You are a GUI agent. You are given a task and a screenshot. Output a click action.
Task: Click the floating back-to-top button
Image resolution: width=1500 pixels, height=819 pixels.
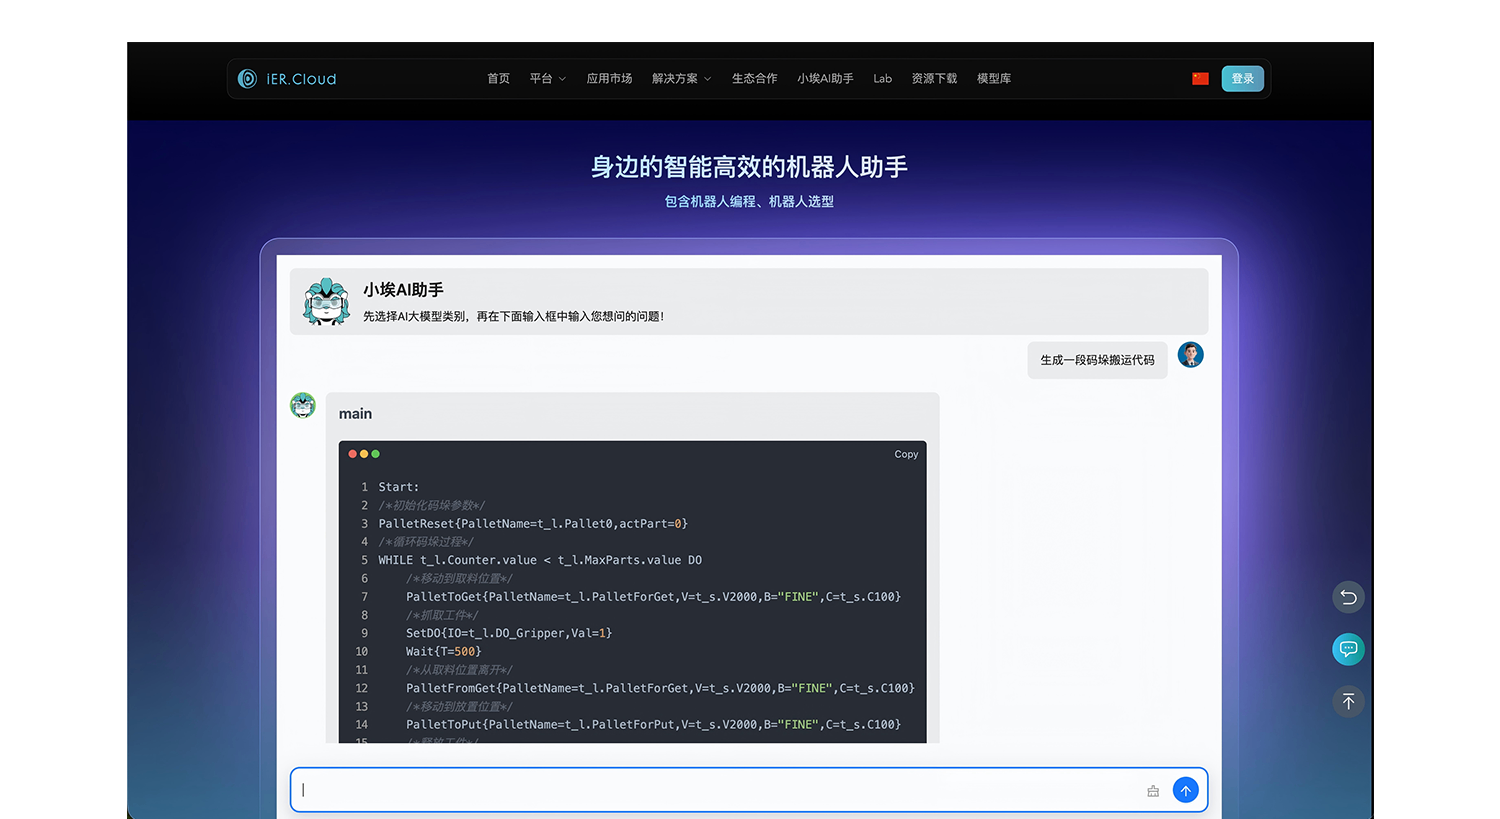[x=1348, y=701]
